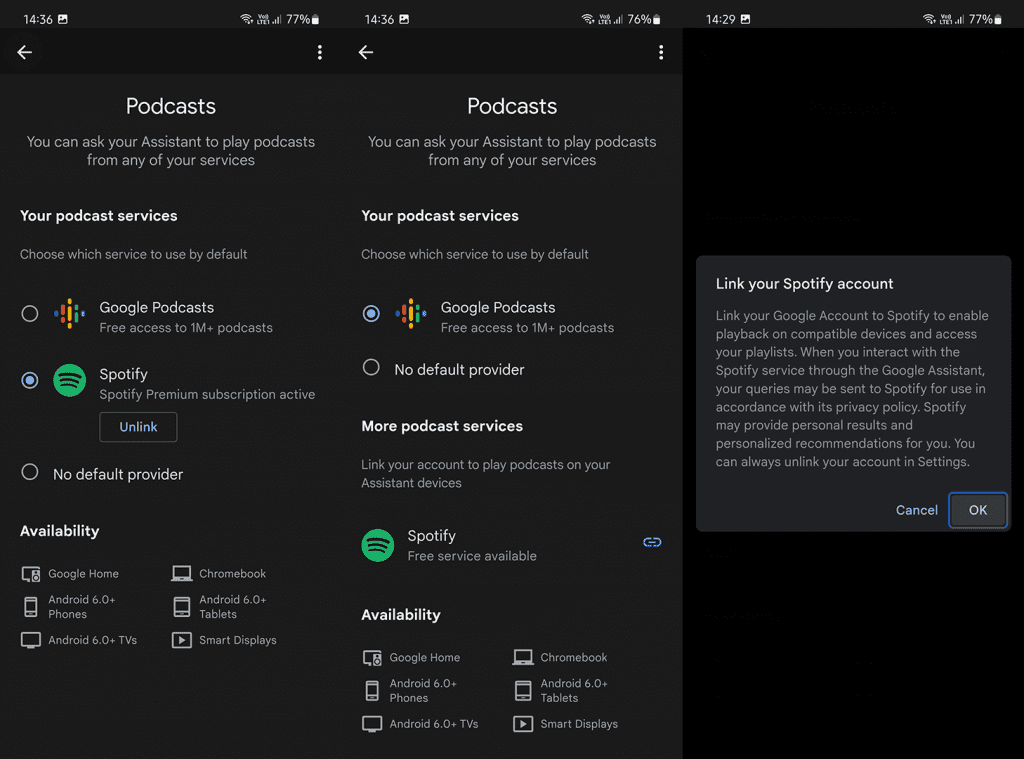Click Android Tablets icon in middle screen

click(x=523, y=690)
